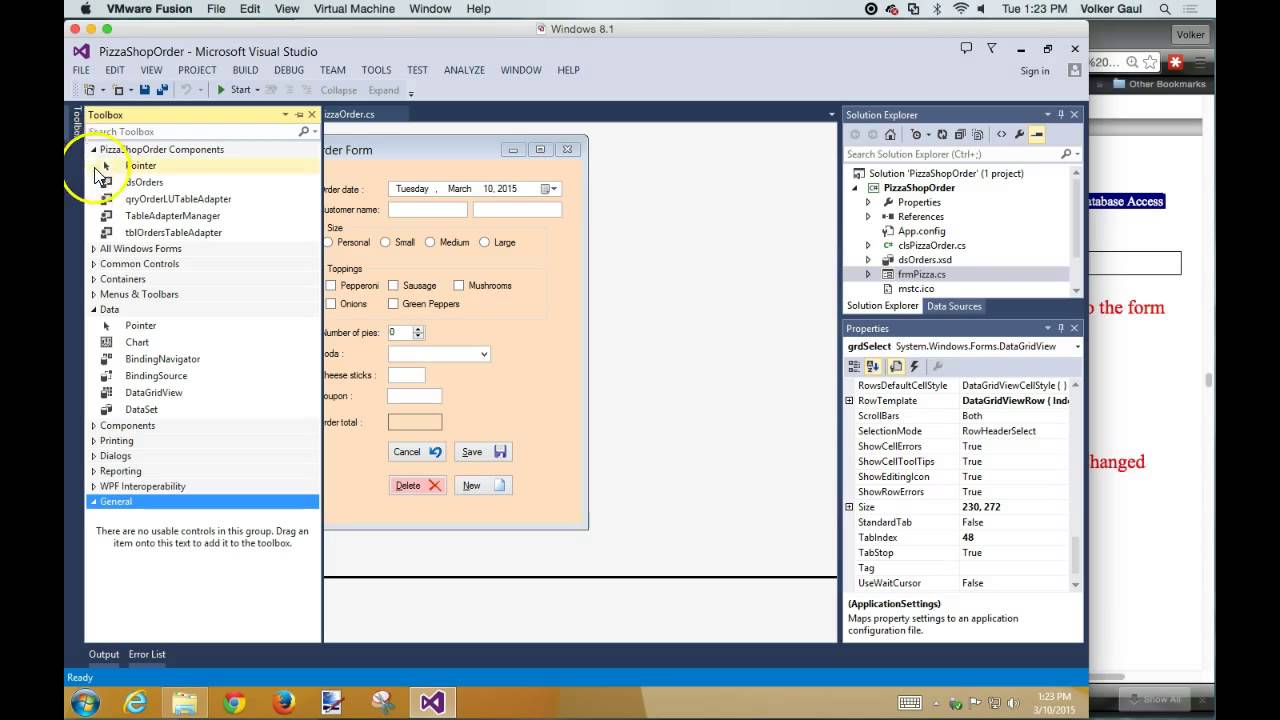Click the Save All toolbar icon
Viewport: 1280px width, 720px height.
click(162, 90)
